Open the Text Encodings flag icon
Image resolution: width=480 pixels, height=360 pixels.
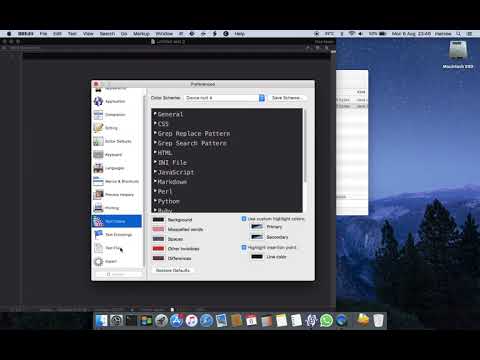point(98,234)
